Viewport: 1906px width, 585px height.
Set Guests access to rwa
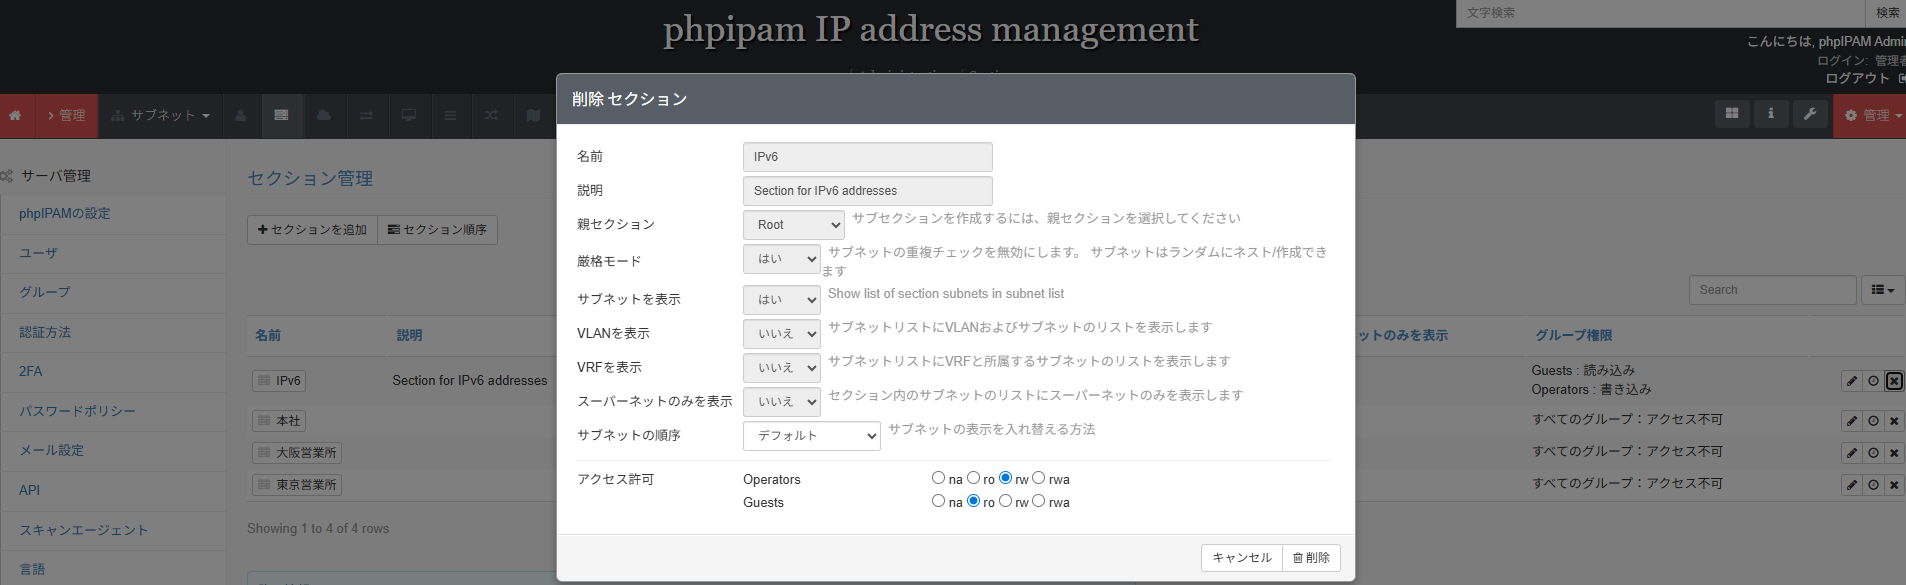[1038, 501]
